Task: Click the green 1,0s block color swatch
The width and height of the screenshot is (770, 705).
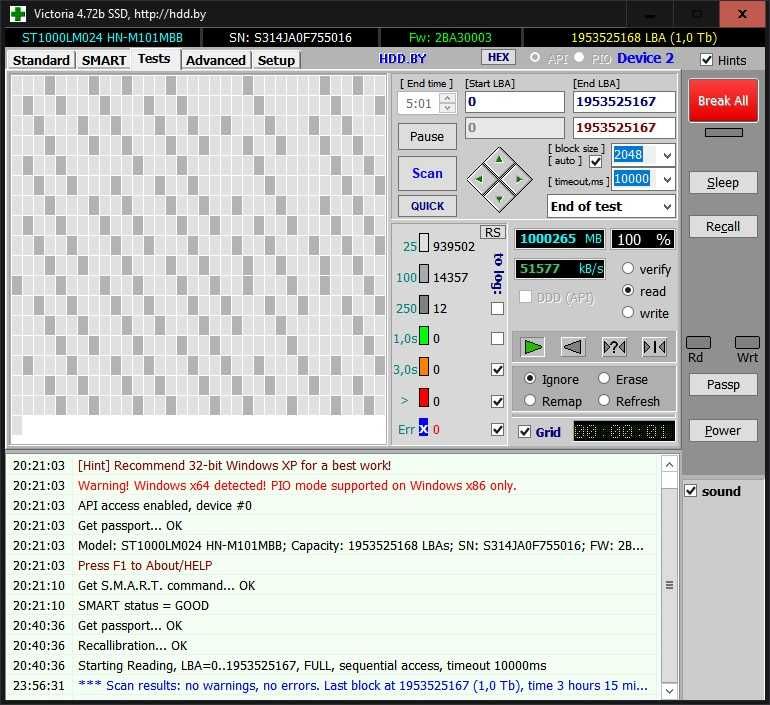Action: [x=423, y=336]
